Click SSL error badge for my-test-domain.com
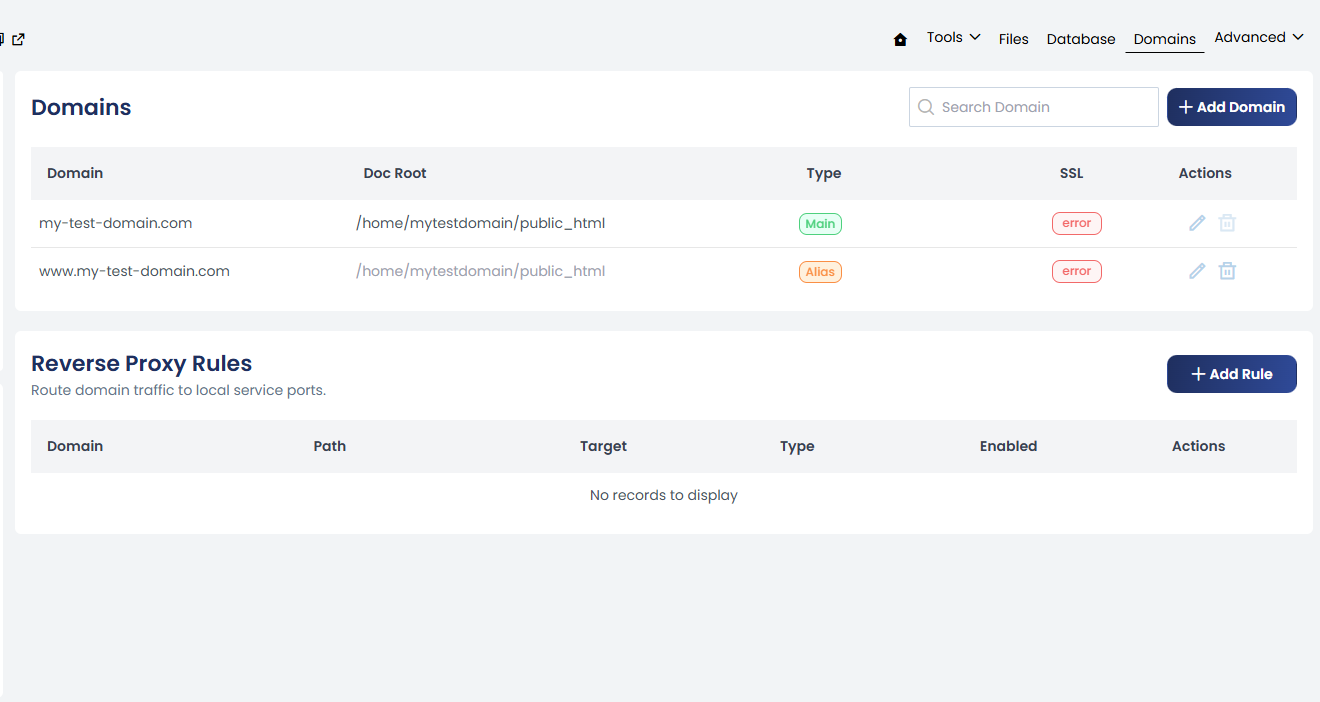The width and height of the screenshot is (1320, 702). tap(1077, 224)
